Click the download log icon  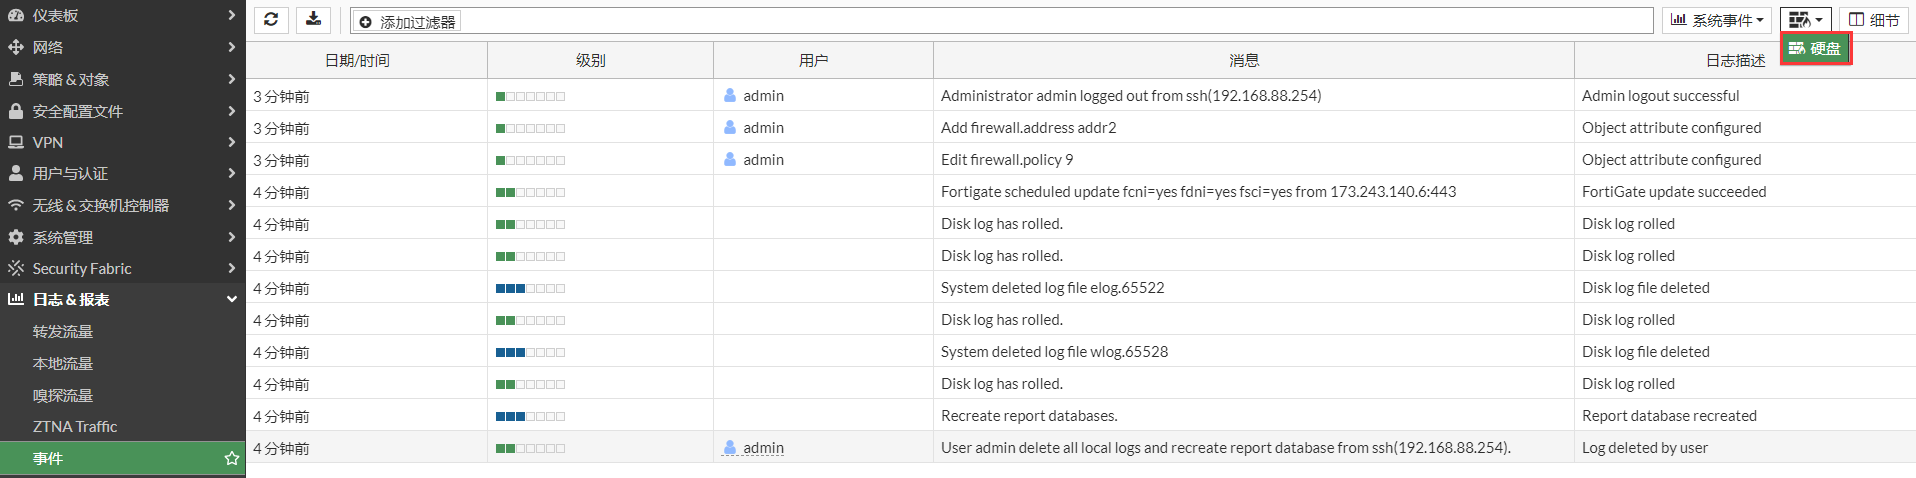[314, 20]
